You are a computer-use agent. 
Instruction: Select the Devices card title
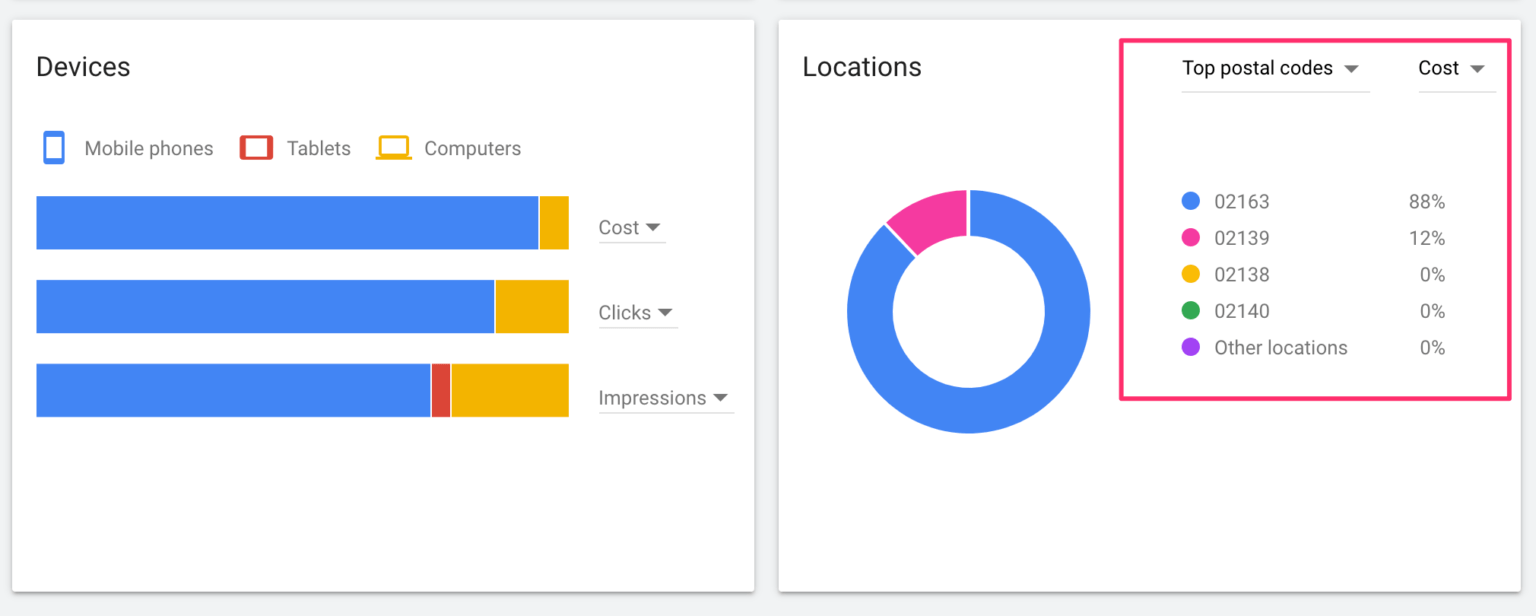(x=83, y=67)
